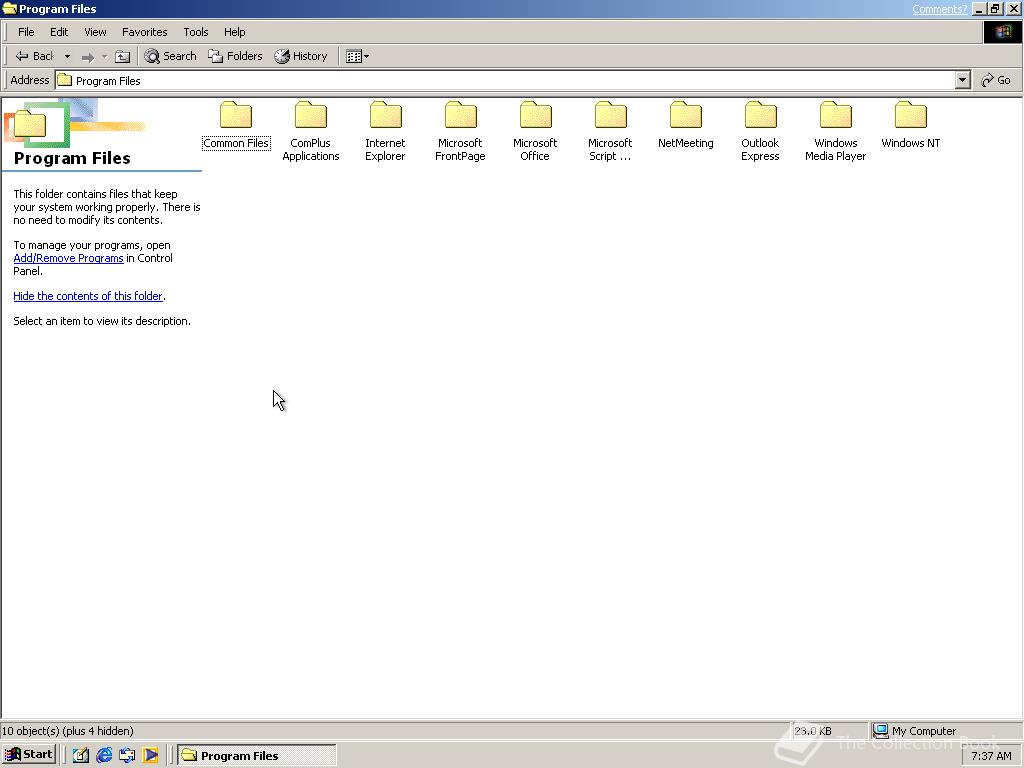This screenshot has height=768, width=1024.
Task: Click the 10 object(s) status text
Action: [68, 731]
